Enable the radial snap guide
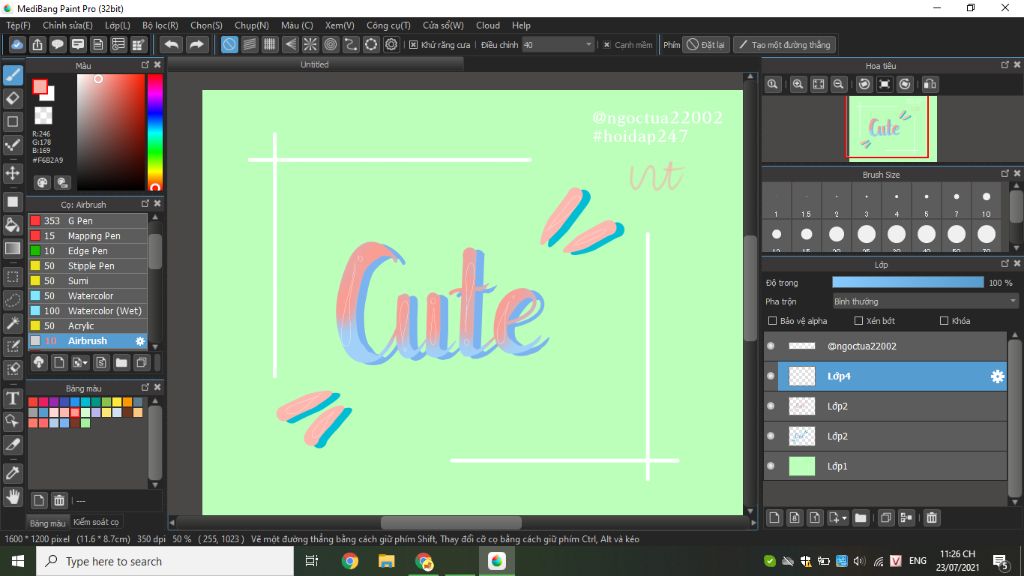This screenshot has height=576, width=1024. click(x=310, y=44)
